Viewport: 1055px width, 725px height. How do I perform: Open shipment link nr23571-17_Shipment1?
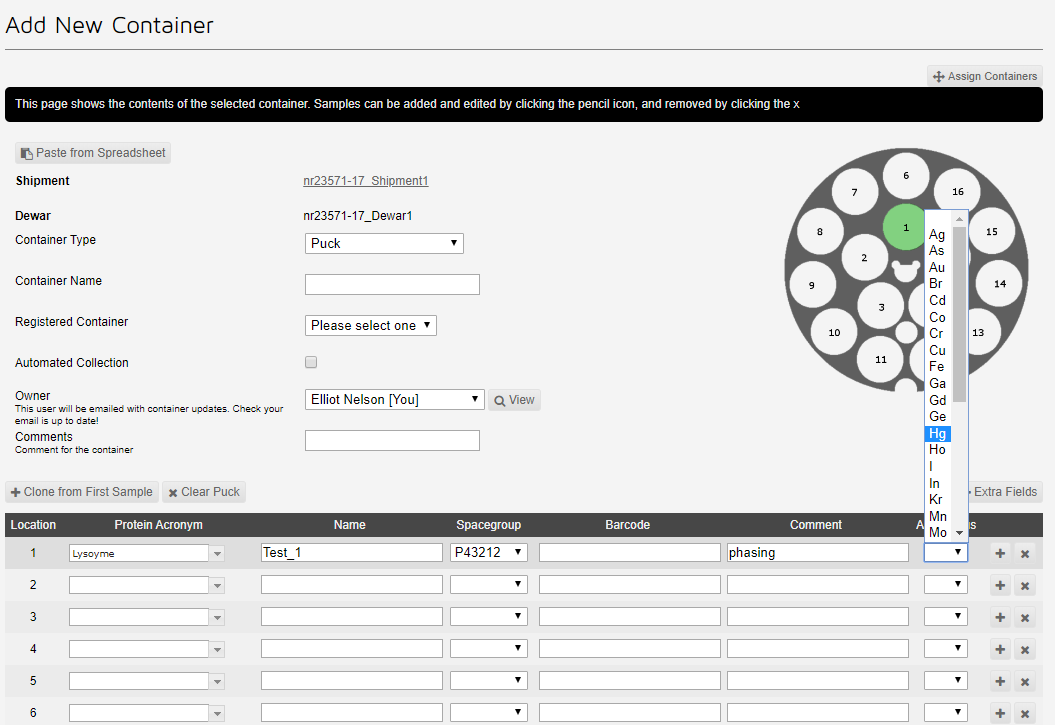pos(365,181)
